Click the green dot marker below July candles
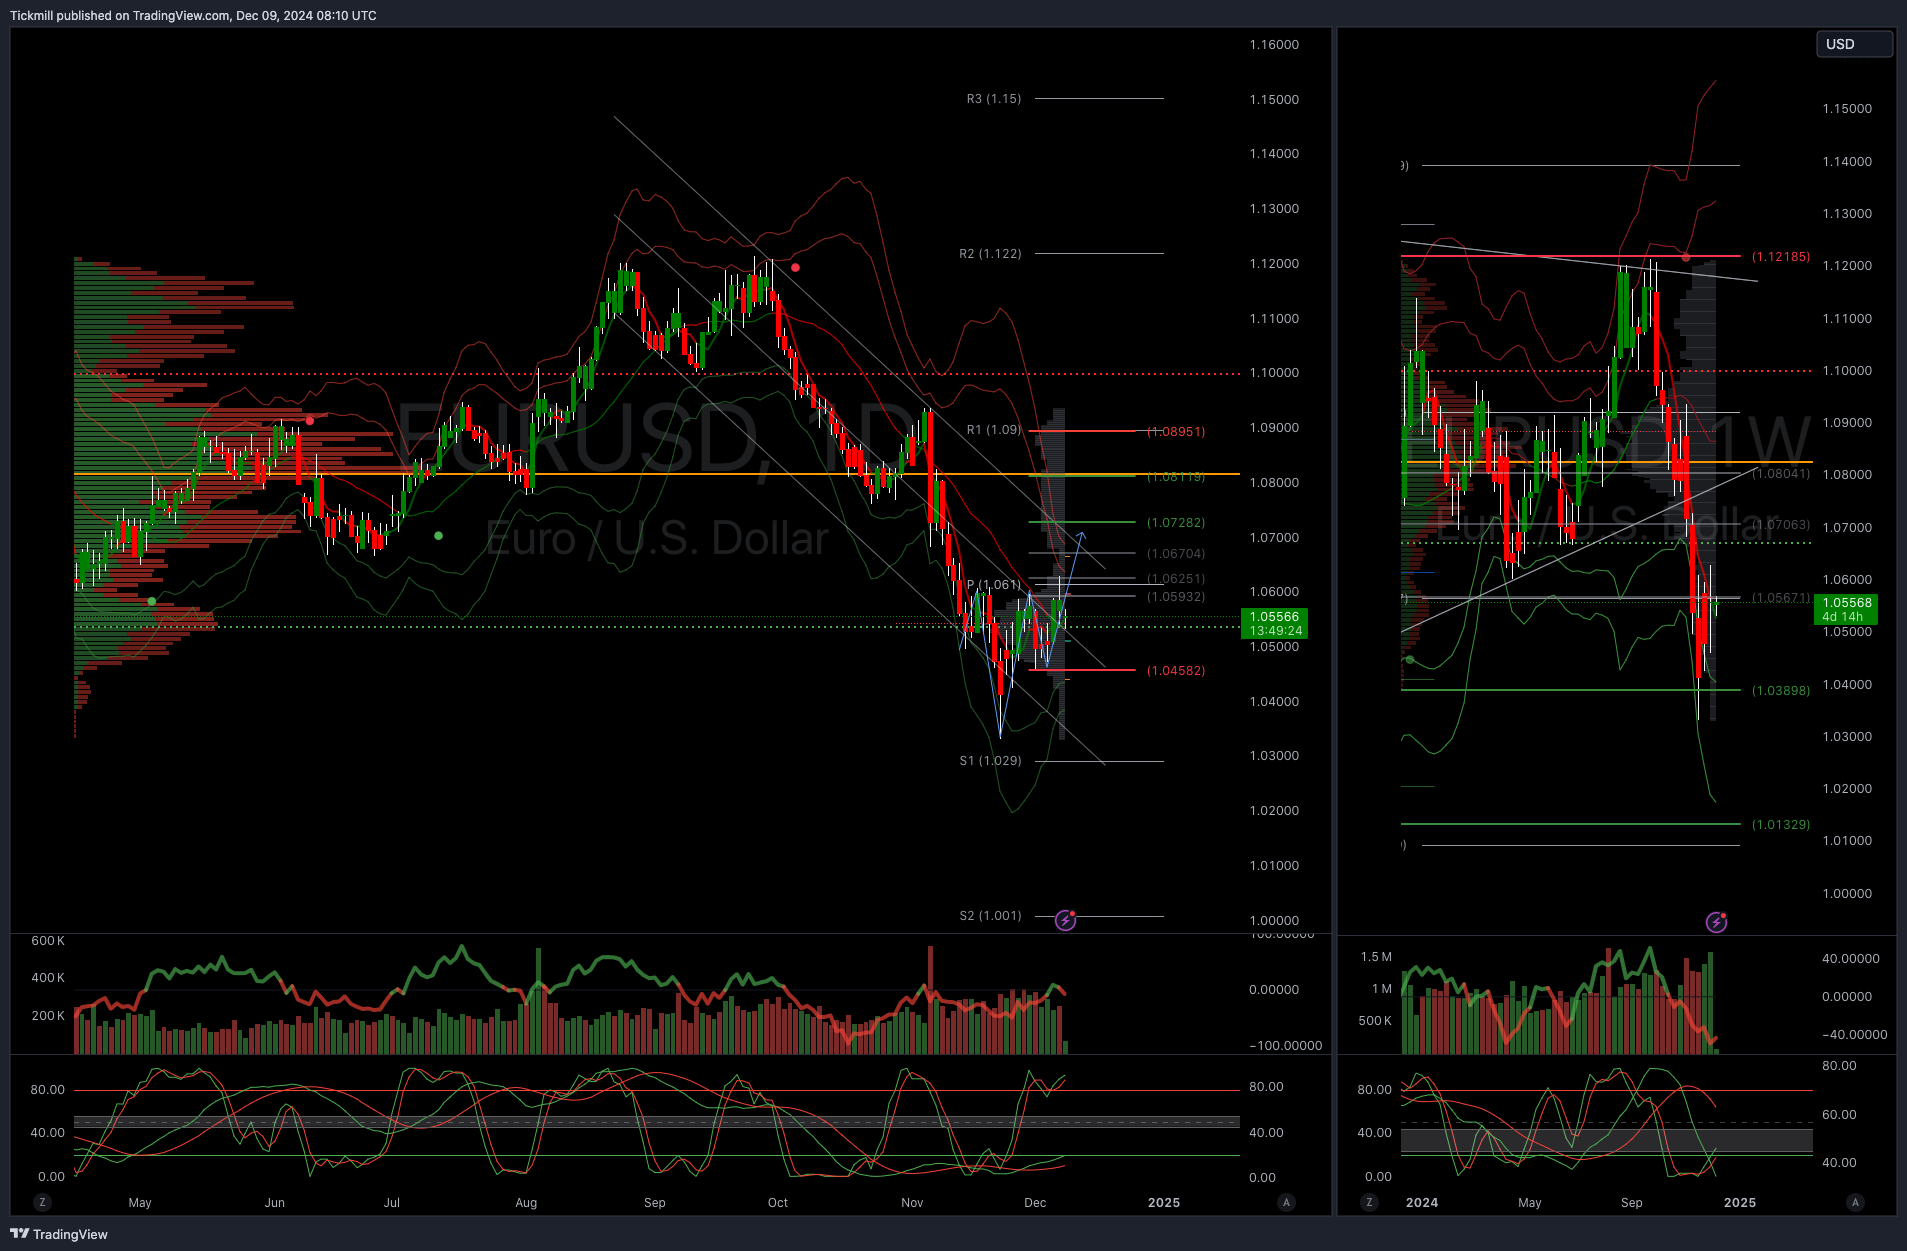1907x1251 pixels. pyautogui.click(x=438, y=536)
